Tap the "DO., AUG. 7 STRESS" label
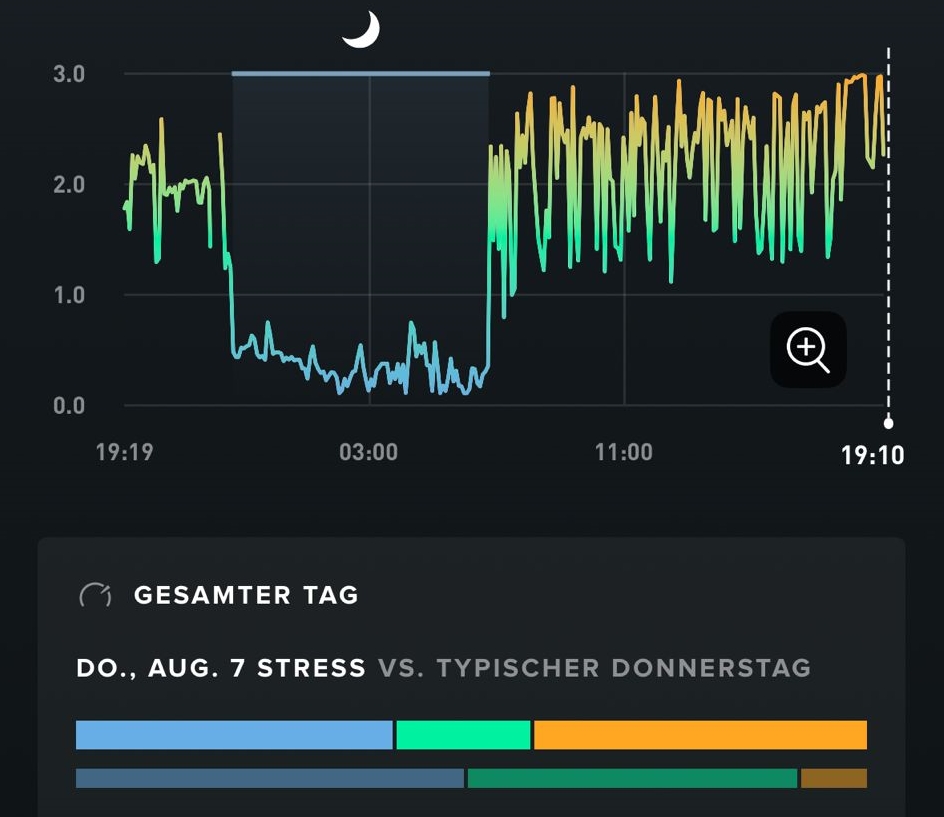The image size is (944, 817). point(221,668)
